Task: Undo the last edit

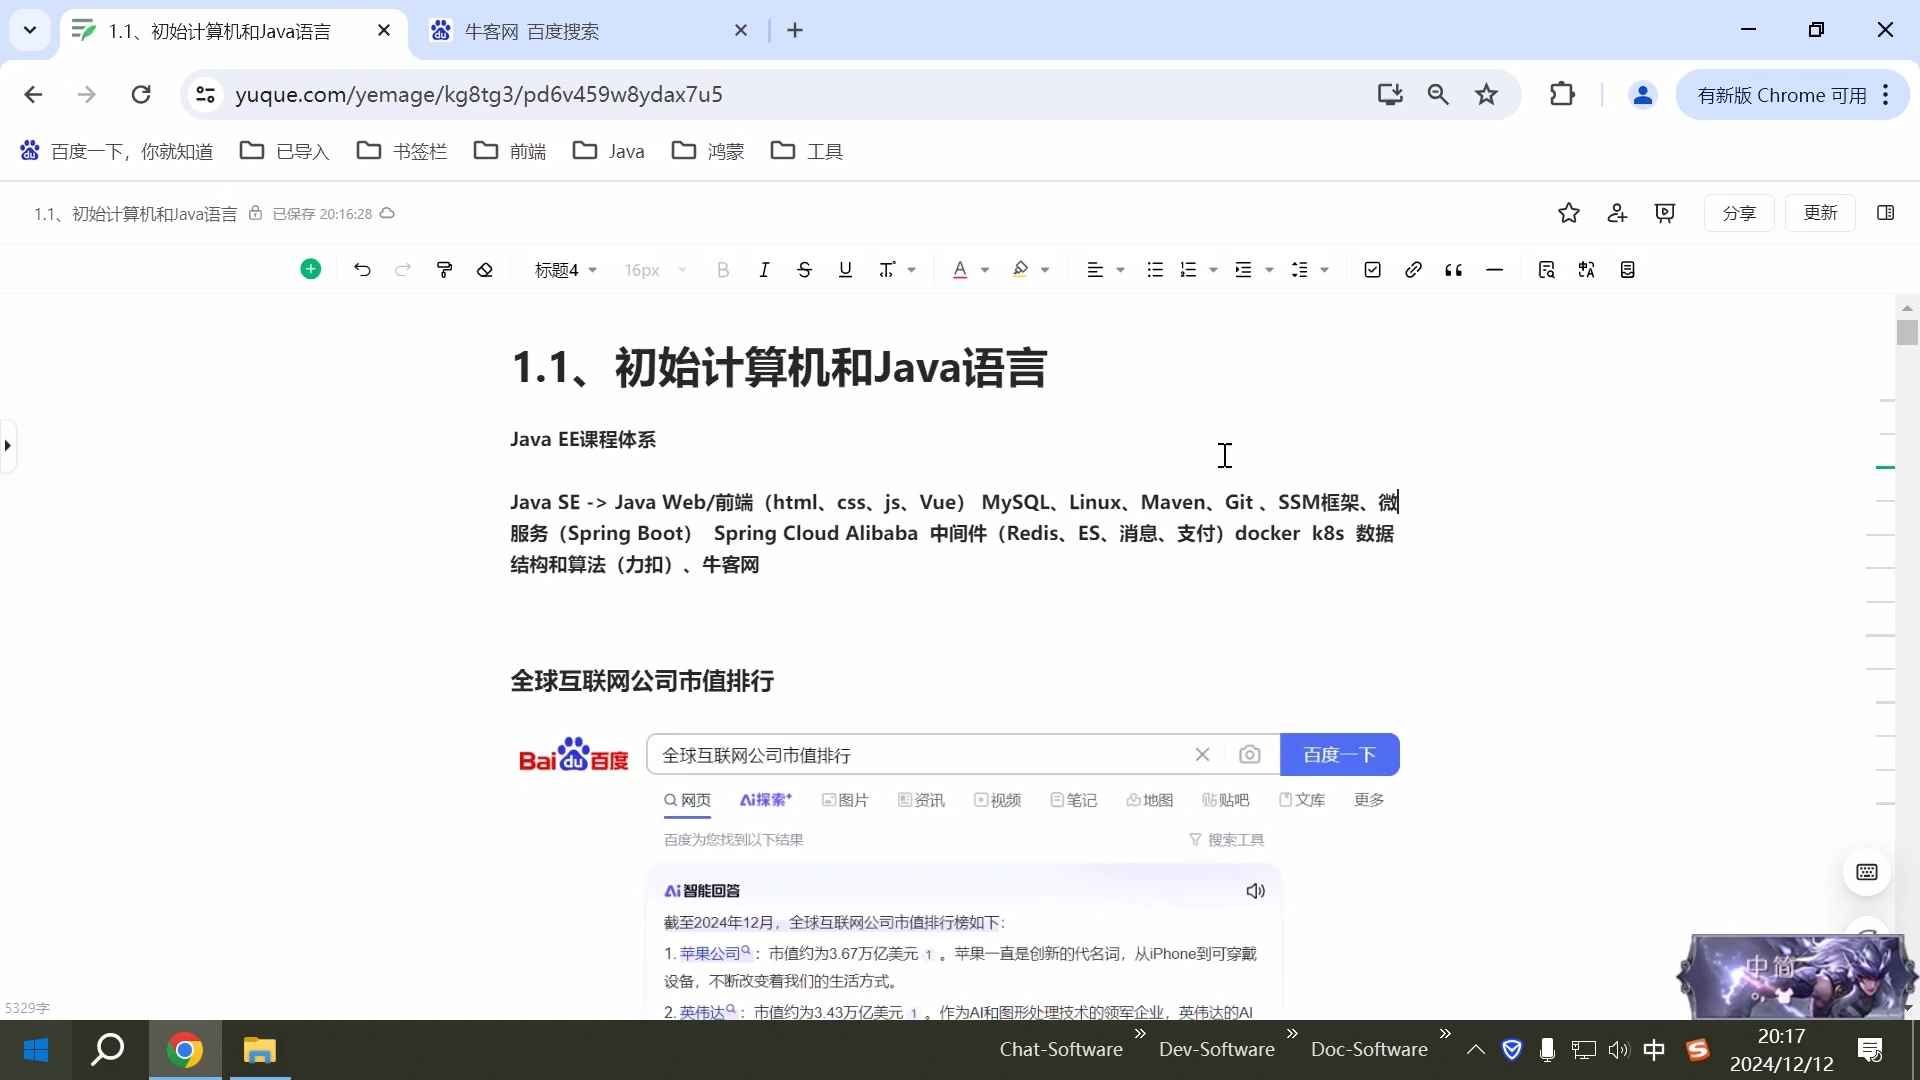Action: 362,269
